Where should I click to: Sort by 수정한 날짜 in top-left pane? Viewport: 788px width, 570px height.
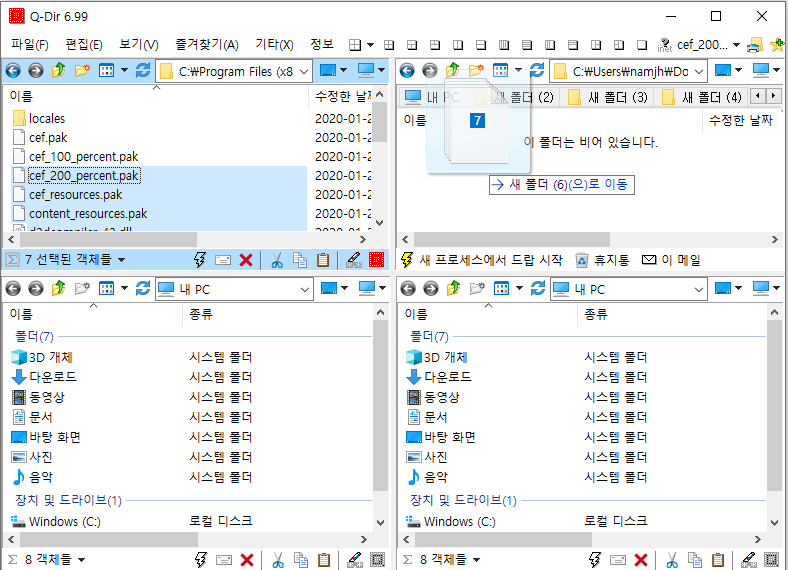click(342, 96)
